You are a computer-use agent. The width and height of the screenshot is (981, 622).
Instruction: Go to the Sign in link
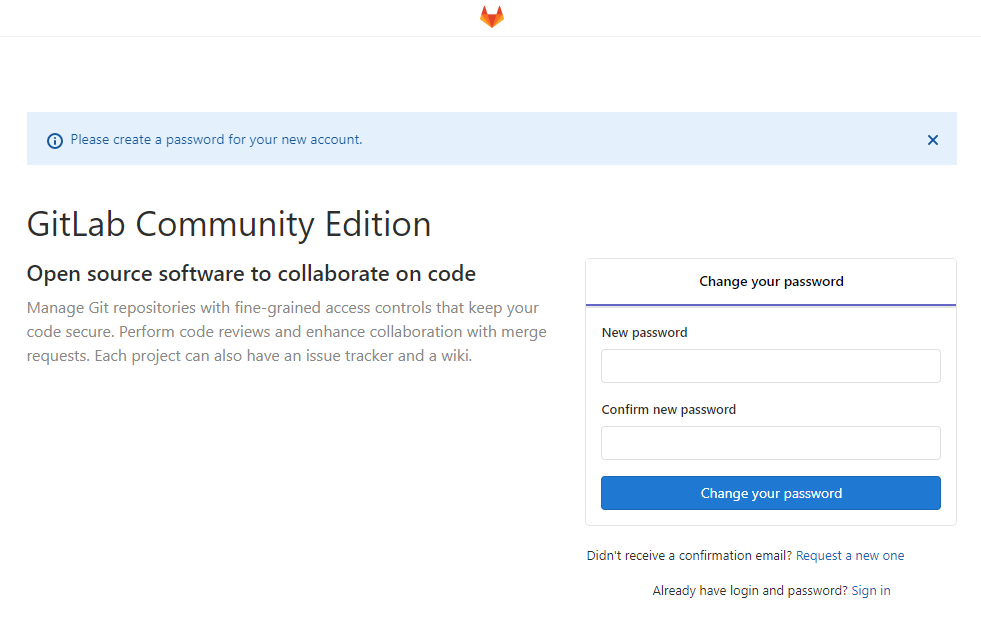pyautogui.click(x=871, y=591)
